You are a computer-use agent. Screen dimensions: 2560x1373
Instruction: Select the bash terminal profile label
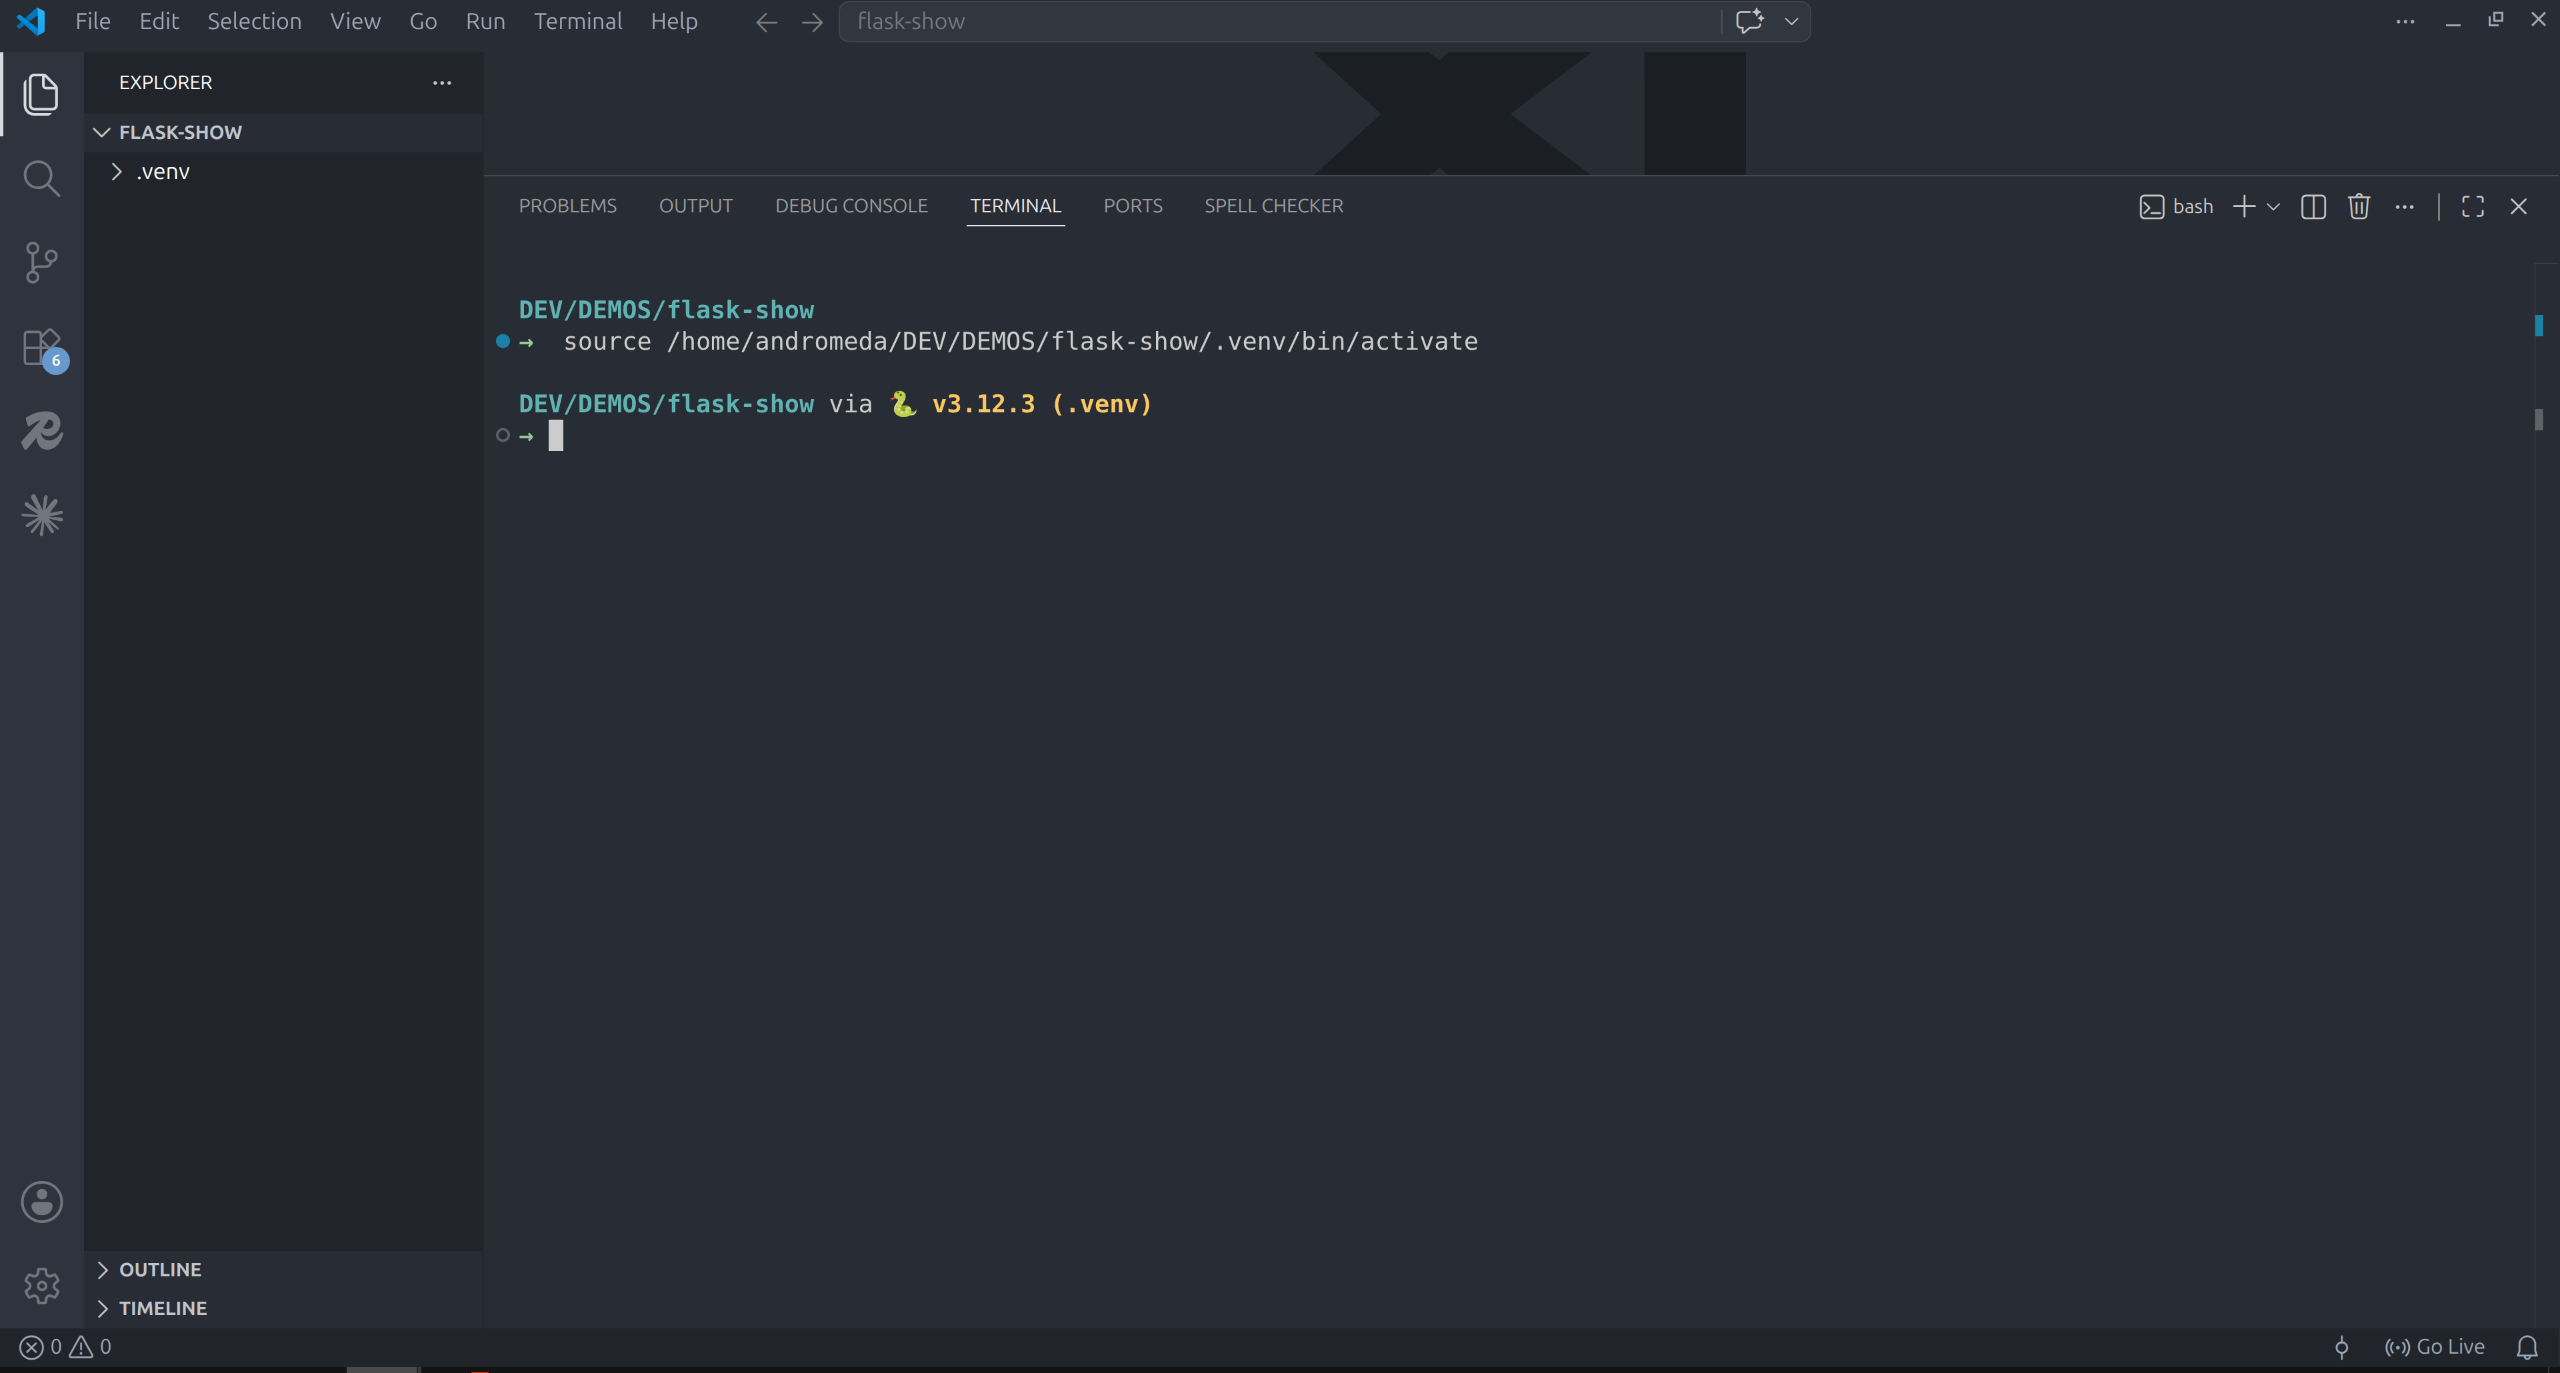[2177, 206]
